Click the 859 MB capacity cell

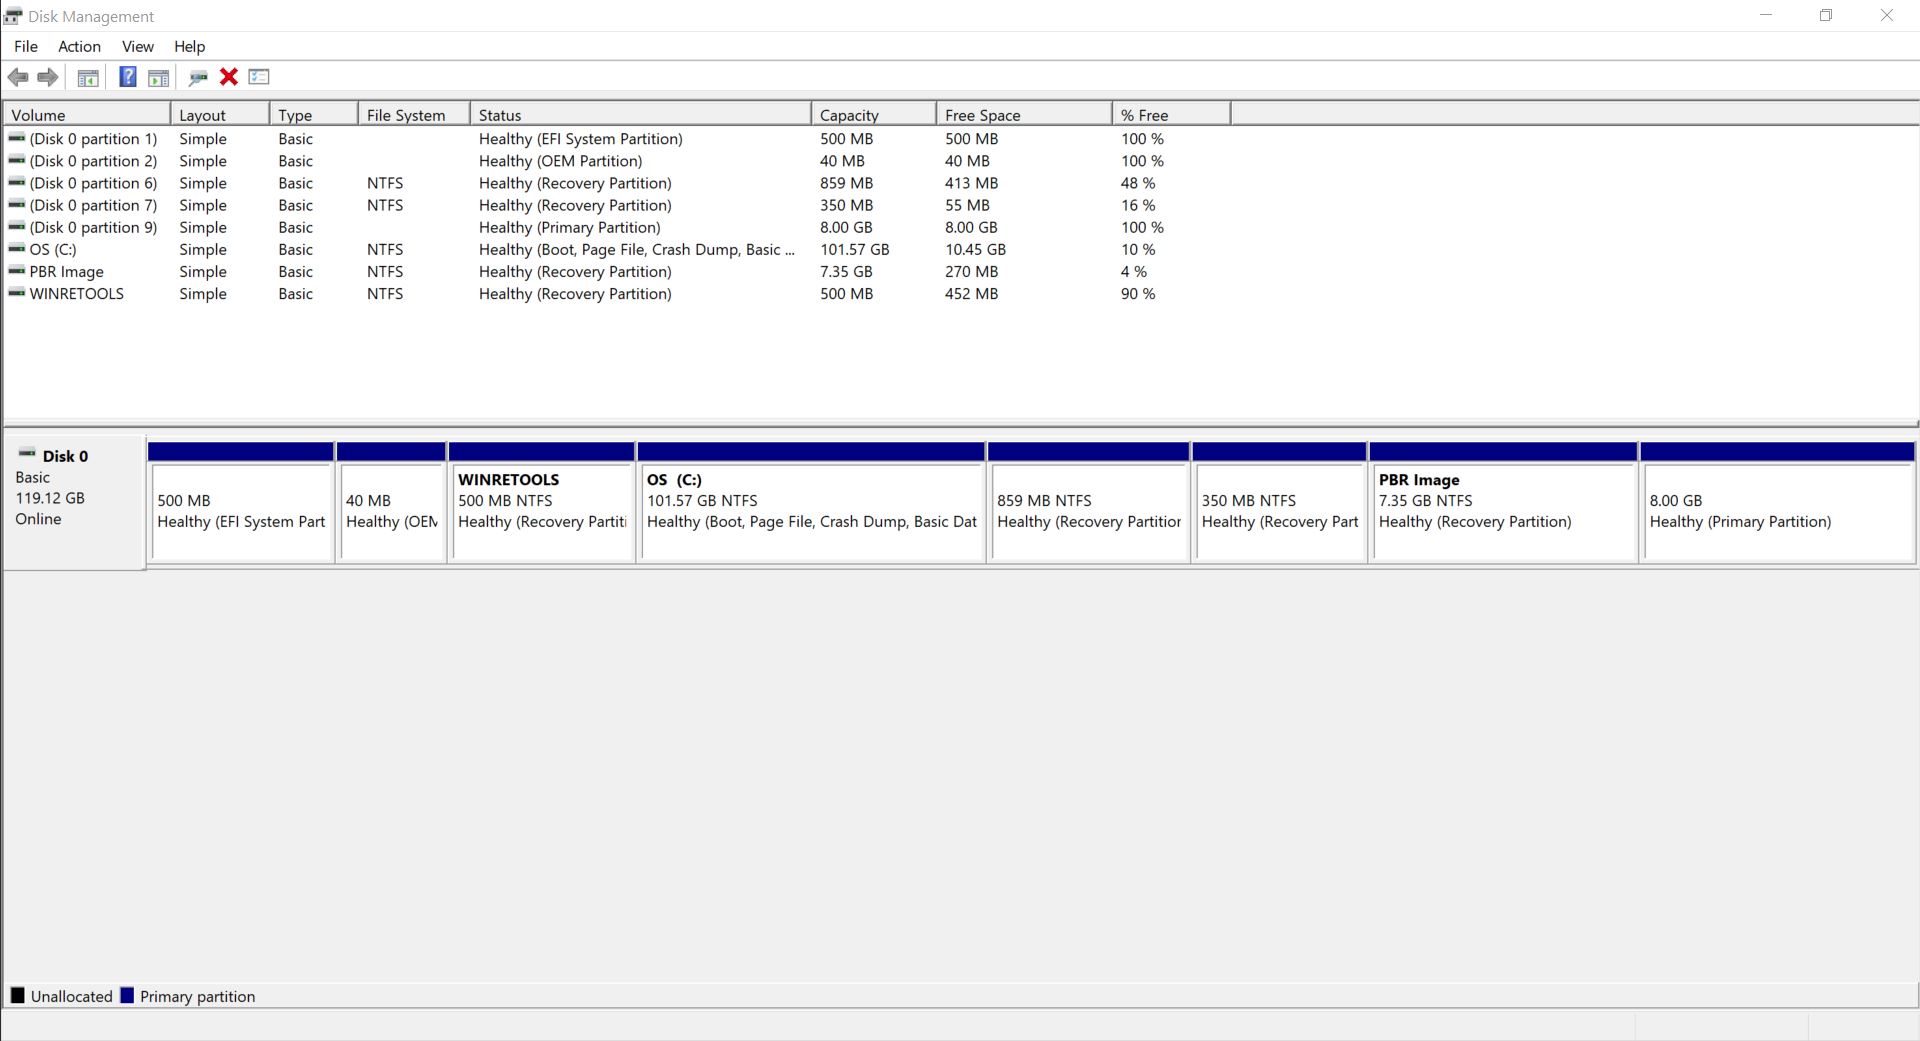pos(846,183)
